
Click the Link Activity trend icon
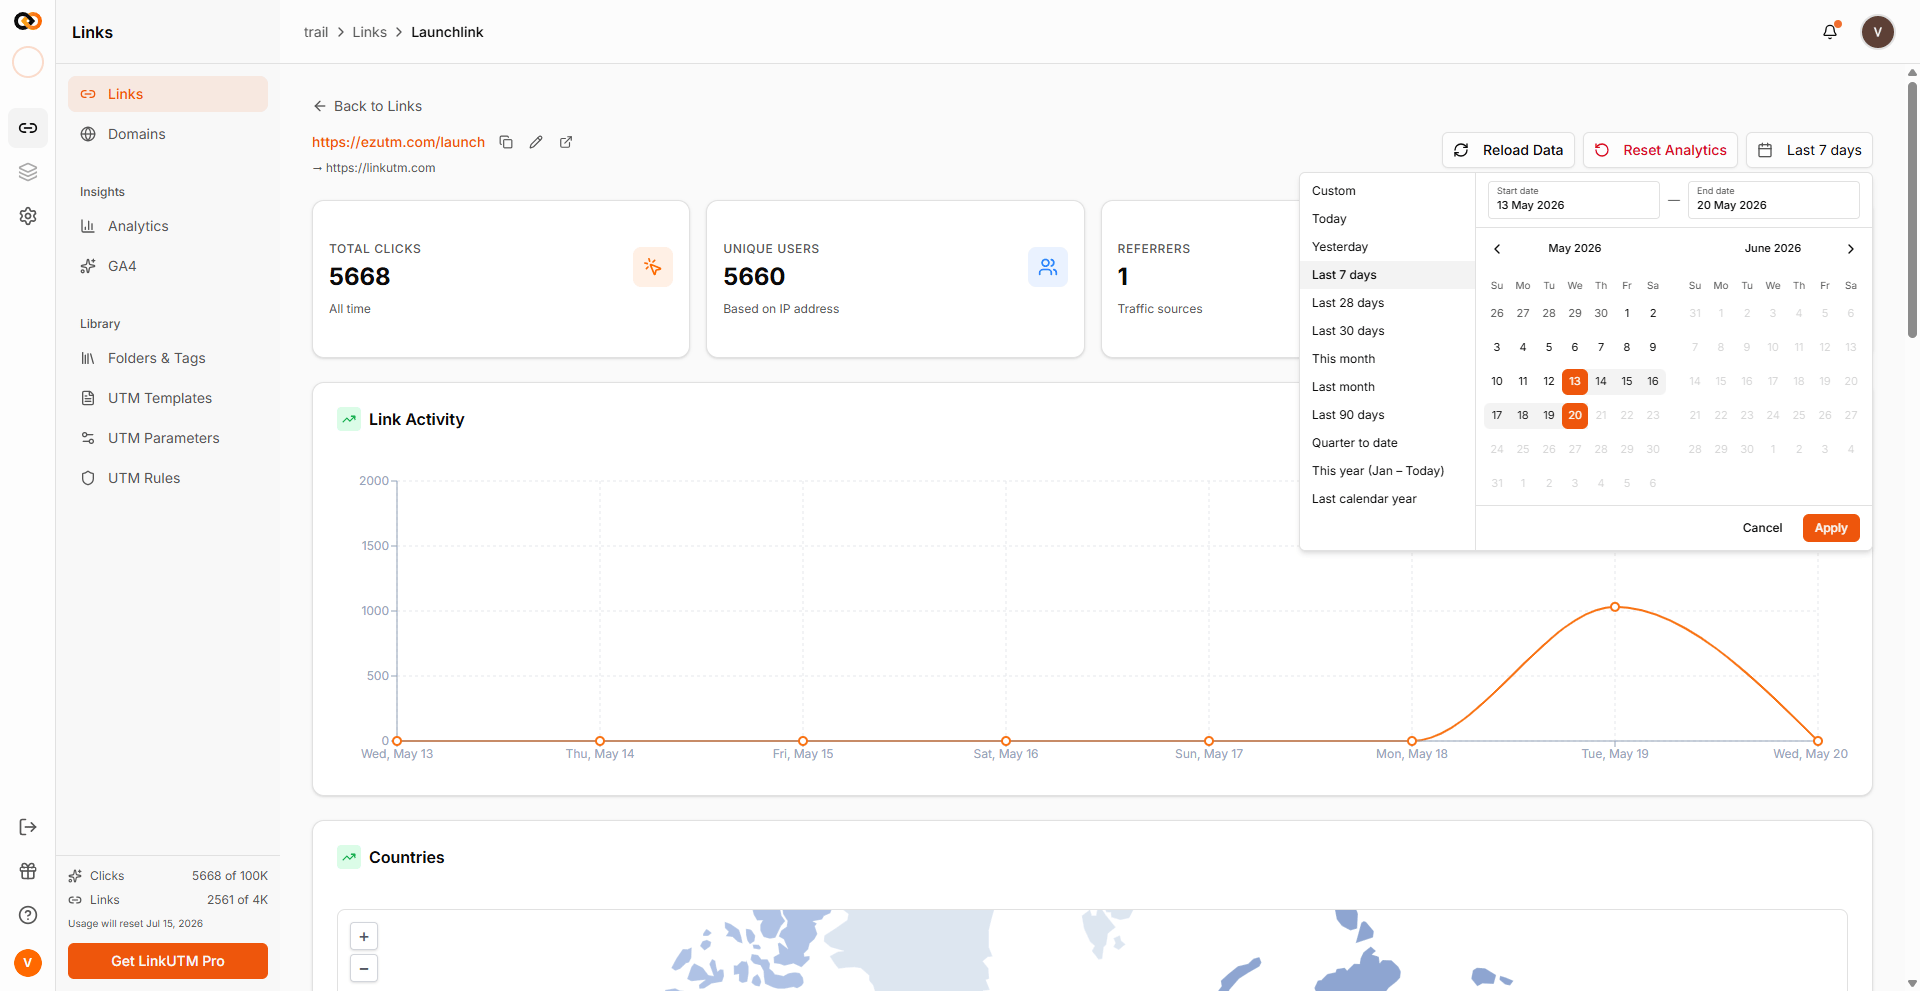pos(349,419)
